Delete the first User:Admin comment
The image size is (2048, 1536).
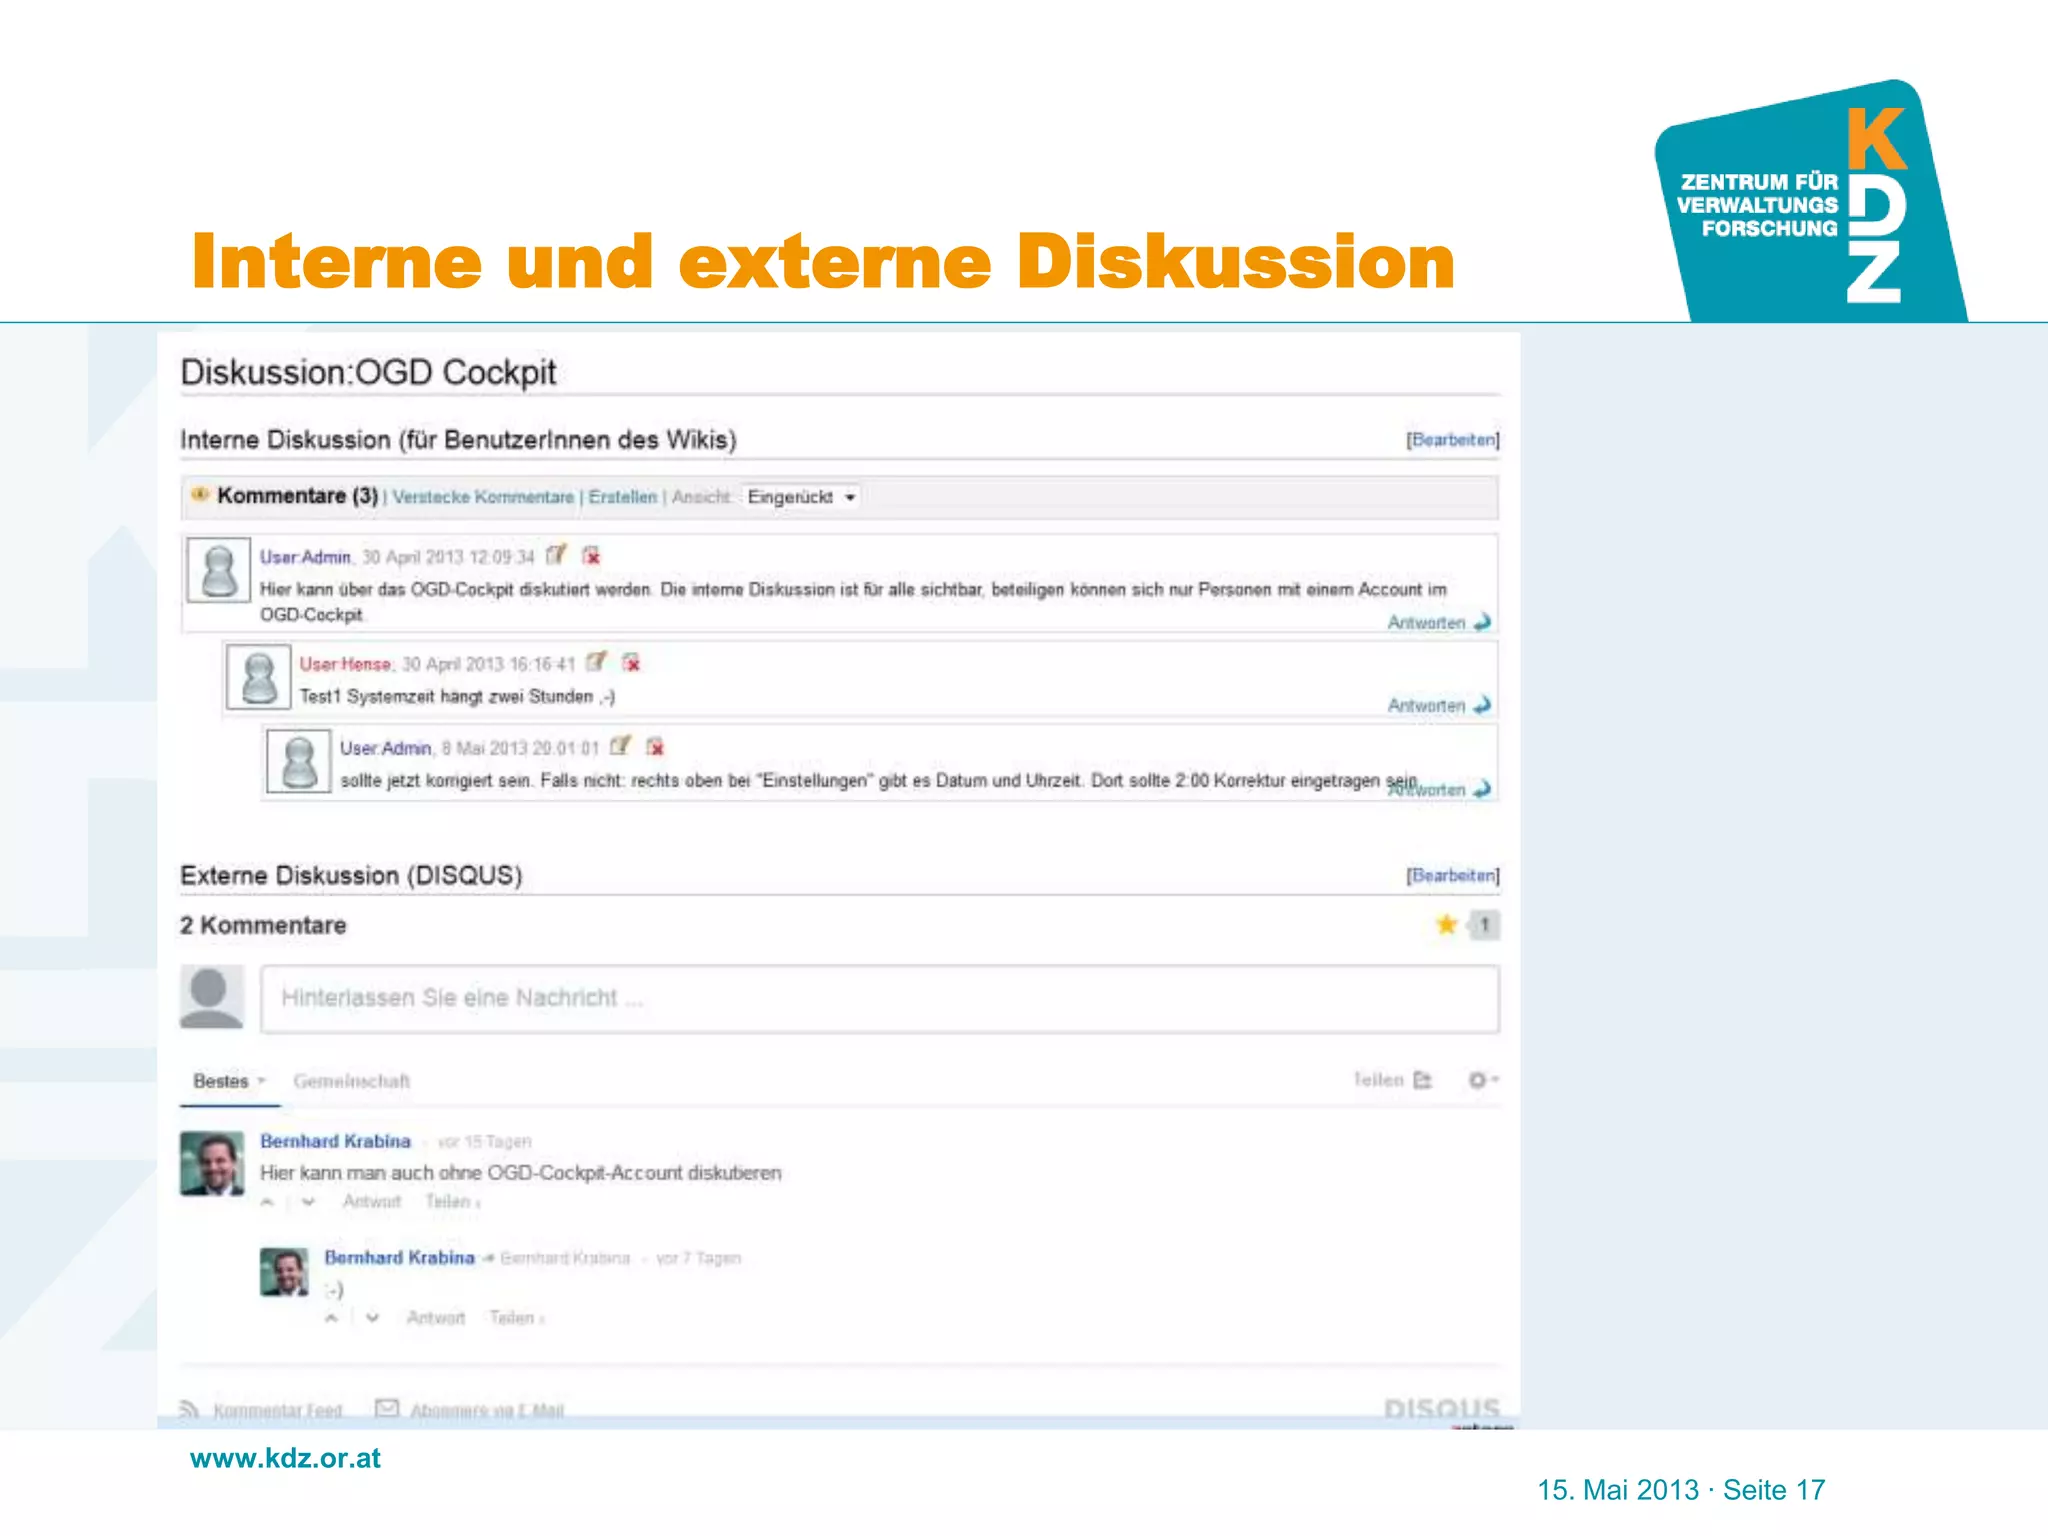coord(591,555)
